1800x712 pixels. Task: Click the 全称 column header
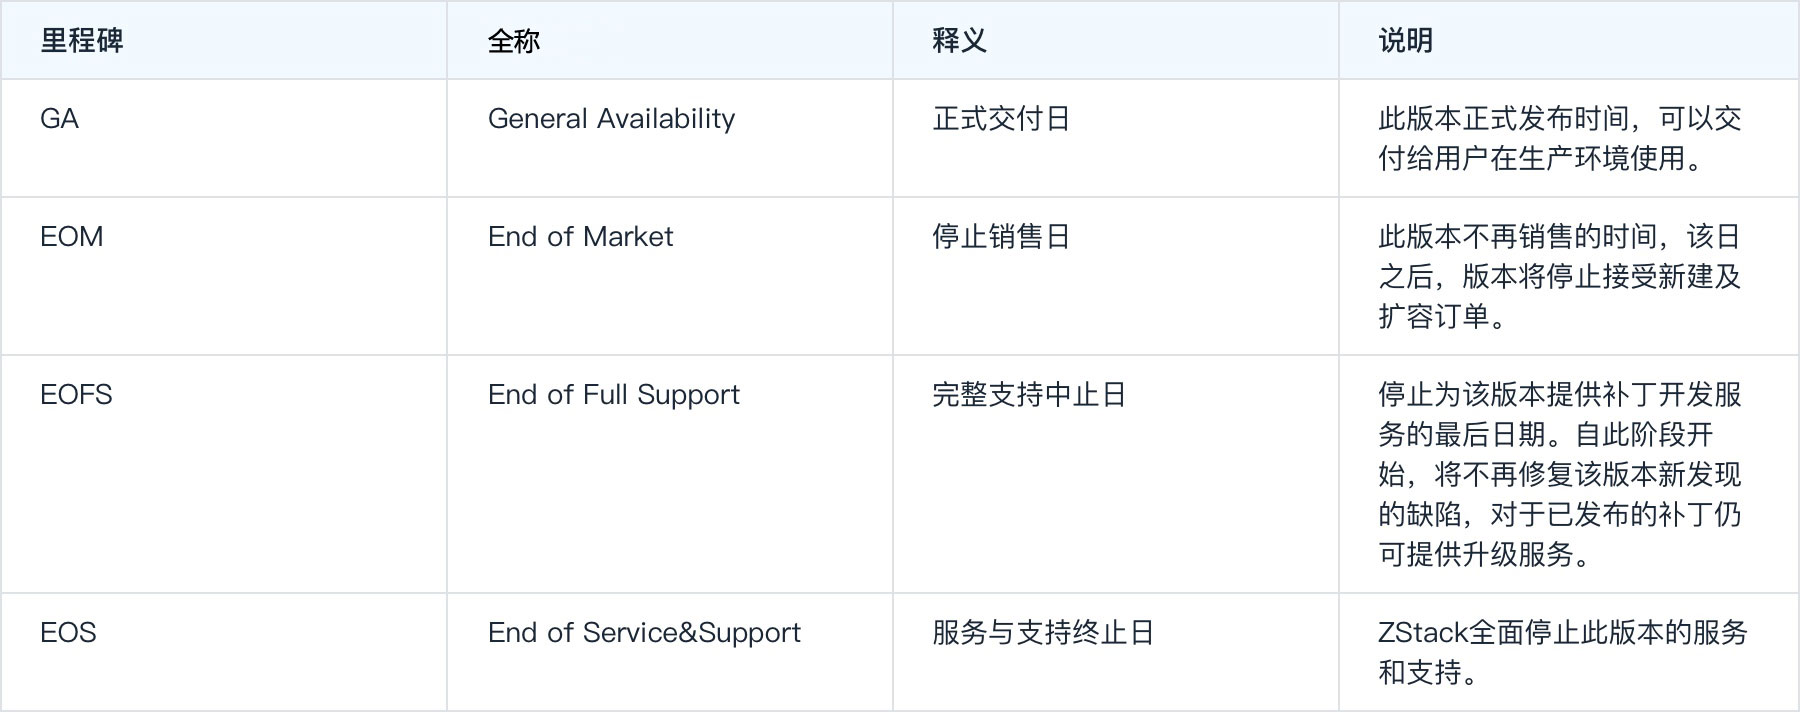click(x=514, y=40)
